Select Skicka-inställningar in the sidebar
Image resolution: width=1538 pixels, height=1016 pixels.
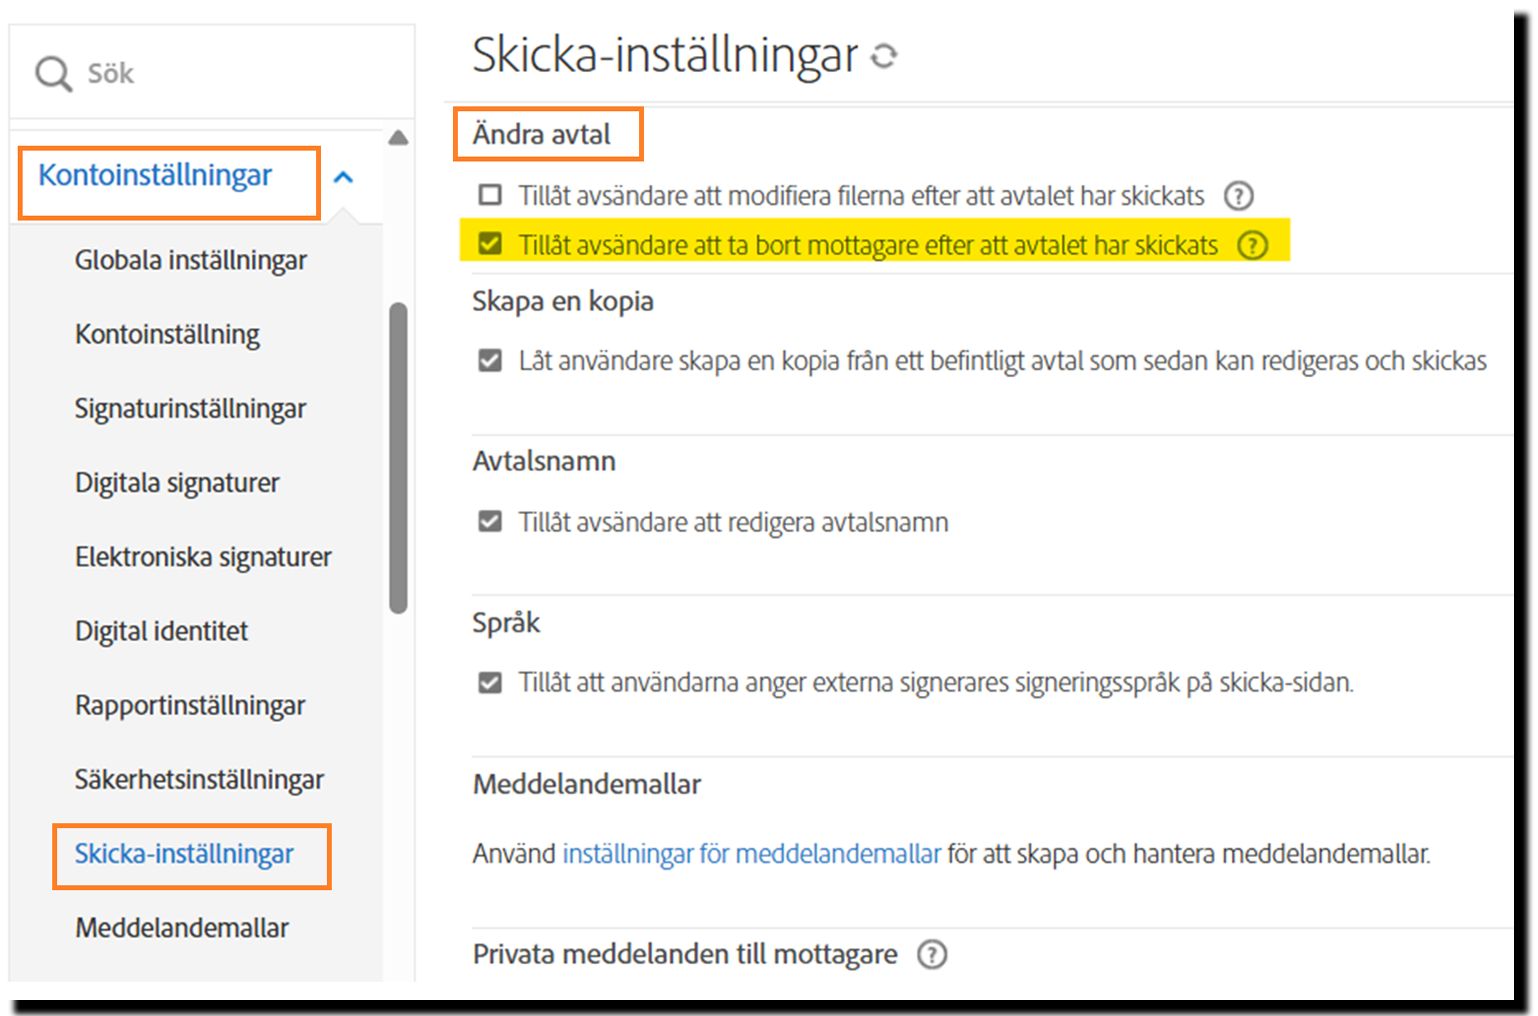pyautogui.click(x=183, y=855)
